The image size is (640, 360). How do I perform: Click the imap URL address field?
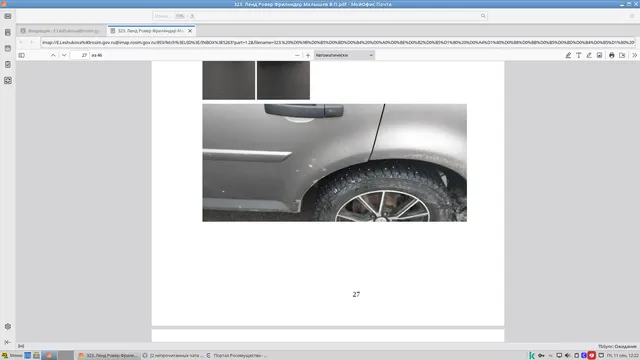pos(338,42)
